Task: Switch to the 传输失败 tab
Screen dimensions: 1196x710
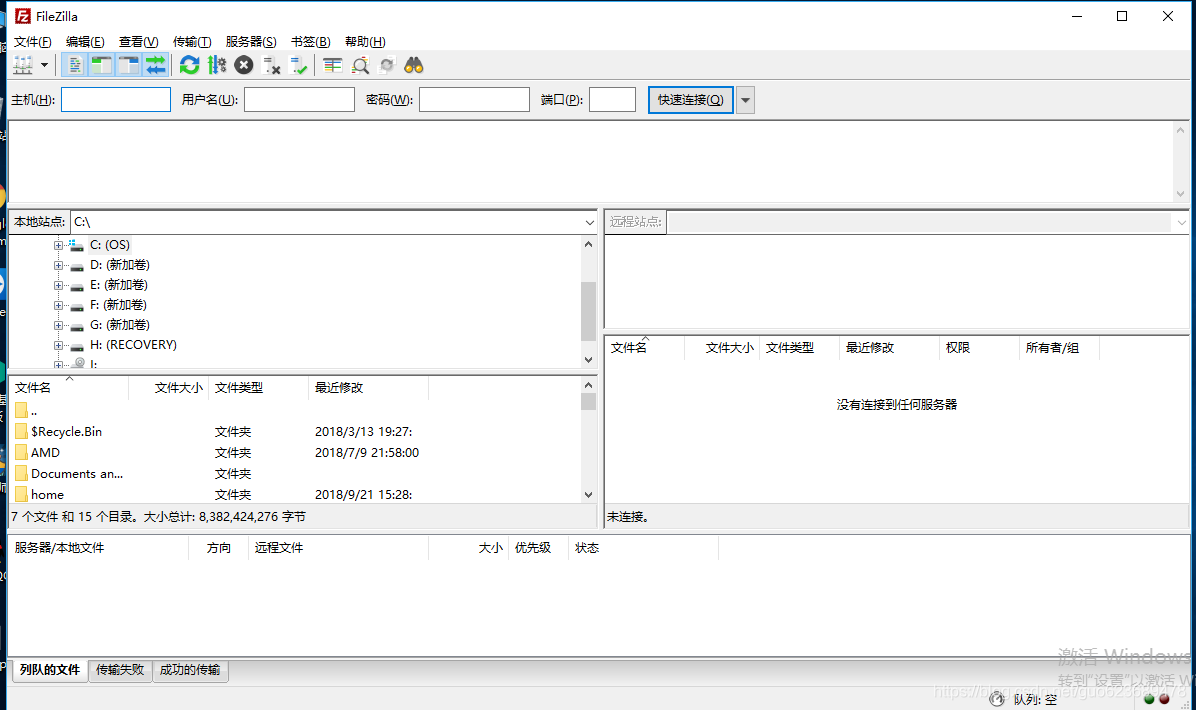Action: (120, 670)
